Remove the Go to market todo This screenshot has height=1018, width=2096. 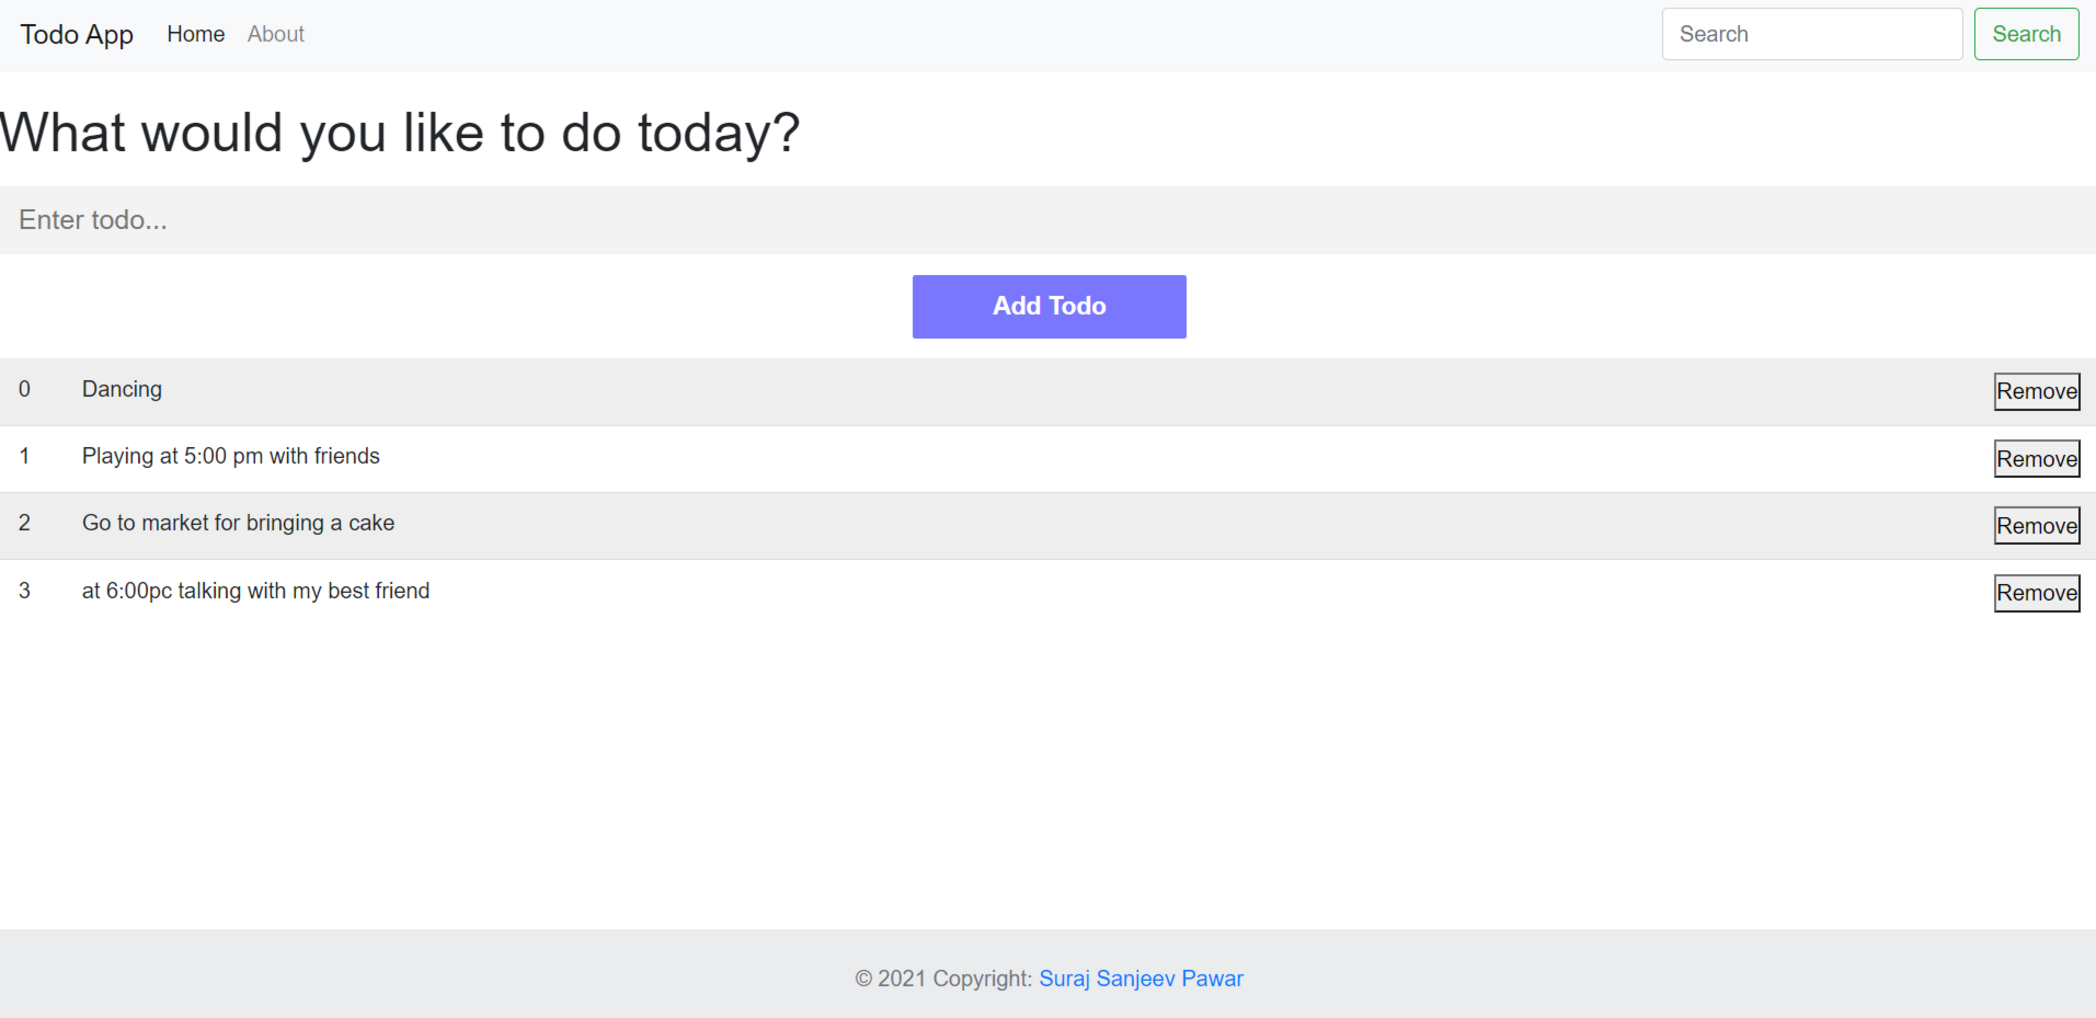2036,526
